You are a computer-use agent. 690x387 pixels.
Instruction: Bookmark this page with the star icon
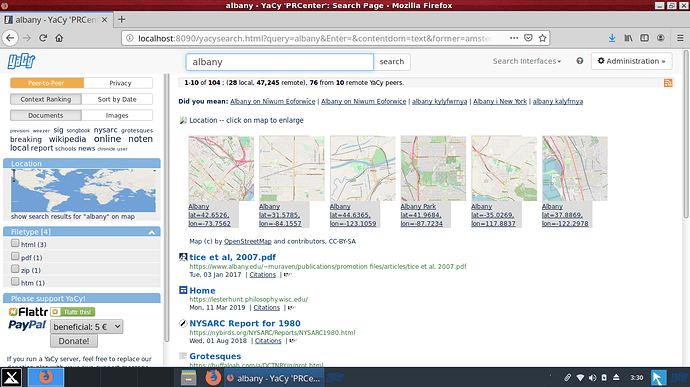(x=543, y=38)
